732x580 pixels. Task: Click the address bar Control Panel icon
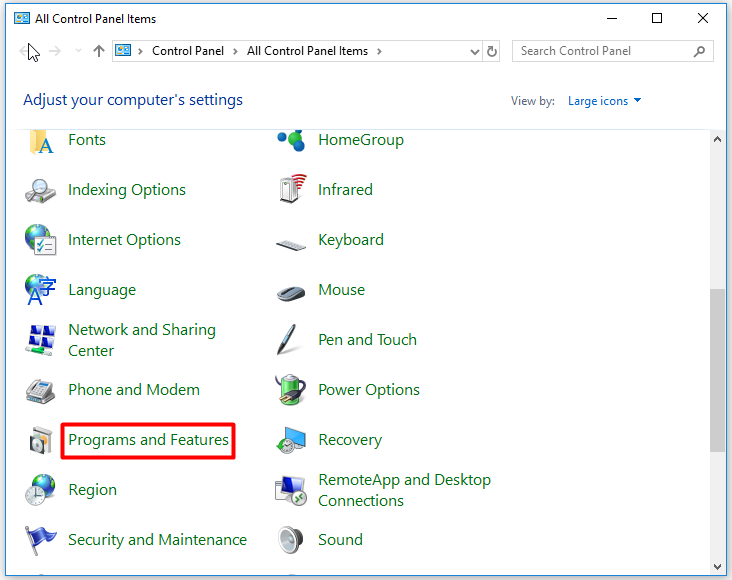pos(123,50)
